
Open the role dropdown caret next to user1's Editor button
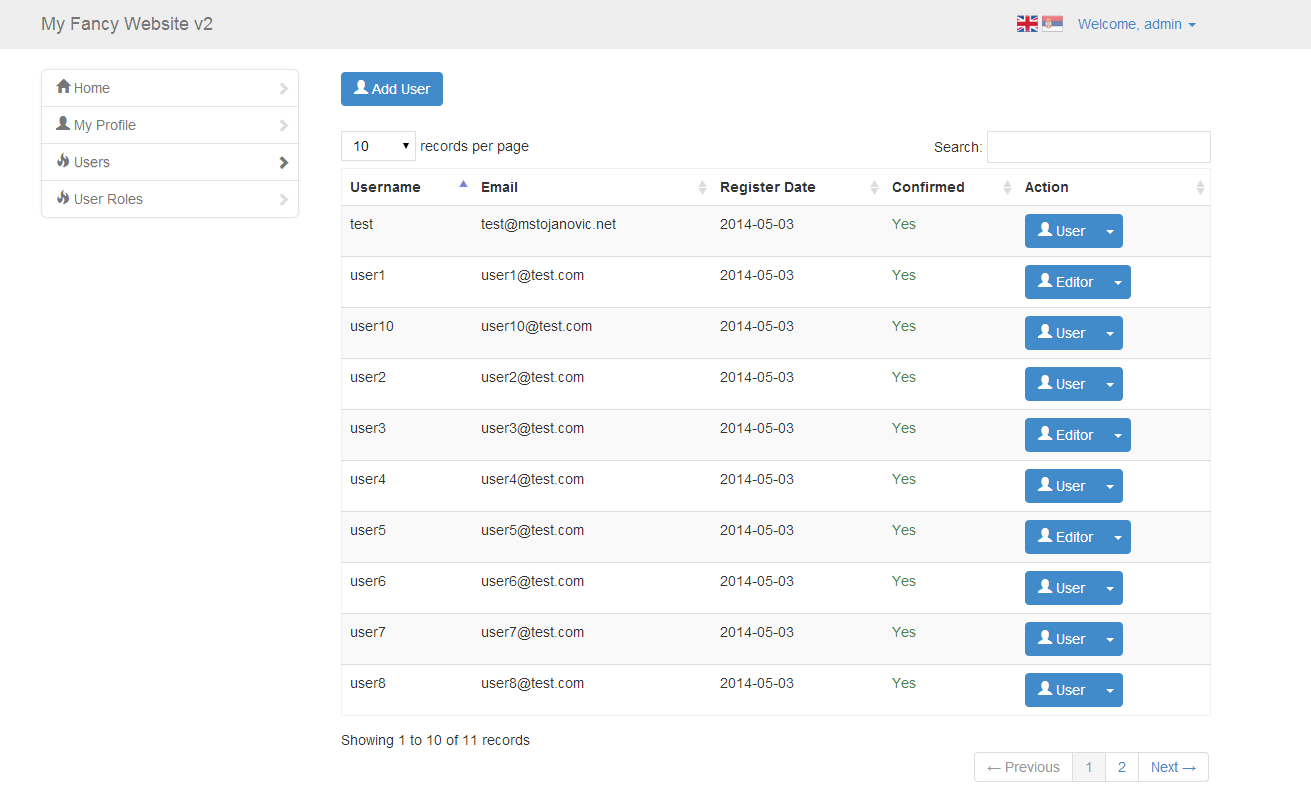[x=1117, y=282]
